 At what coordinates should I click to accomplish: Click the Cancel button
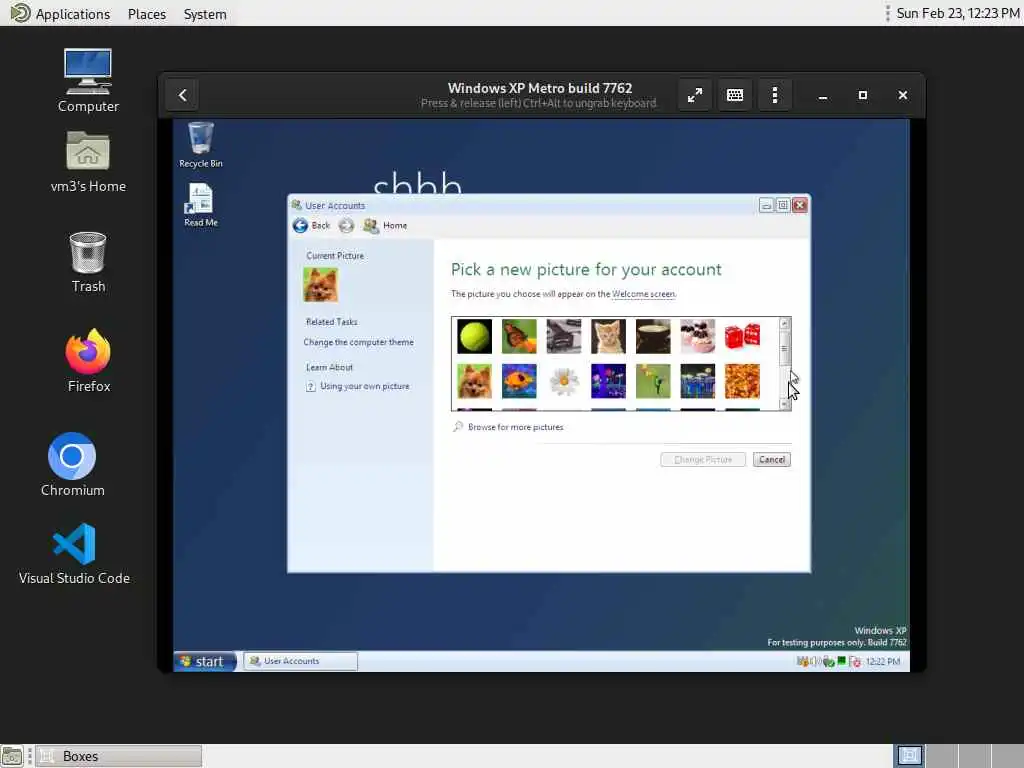tap(771, 460)
